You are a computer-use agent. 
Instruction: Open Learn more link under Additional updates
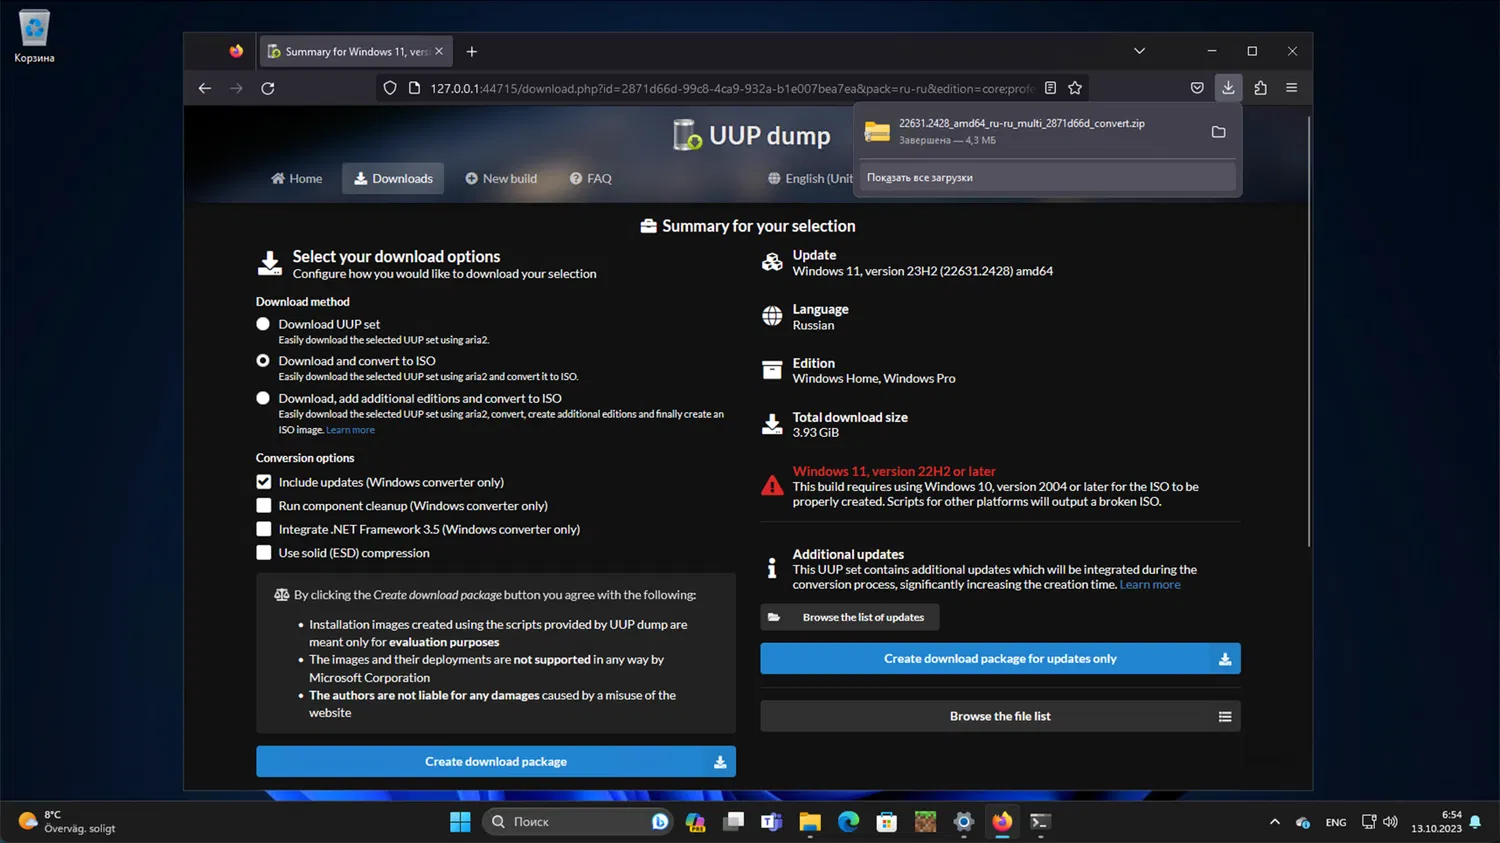[1150, 585]
